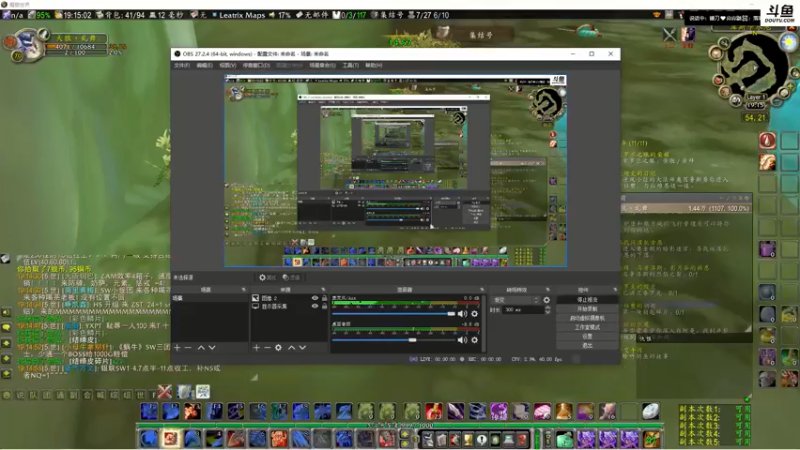Click the clock 19:15:02 in top bar
The image size is (800, 450).
[78, 15]
